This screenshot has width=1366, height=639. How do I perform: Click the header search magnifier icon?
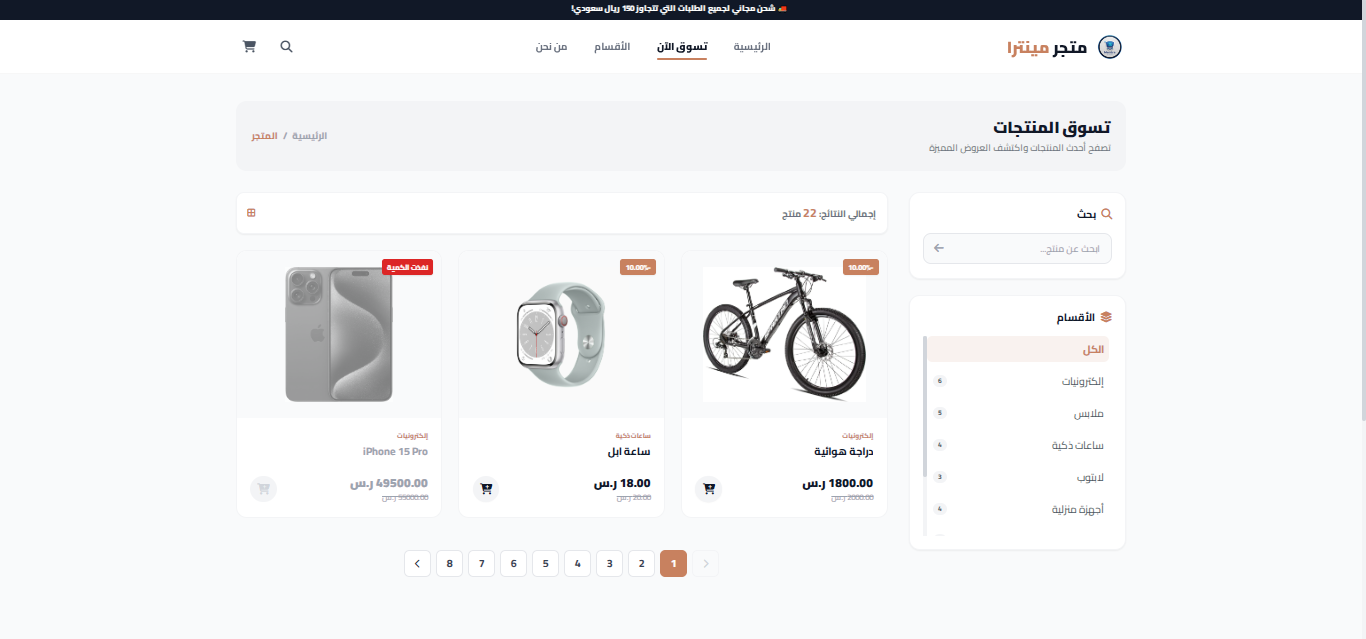[286, 47]
